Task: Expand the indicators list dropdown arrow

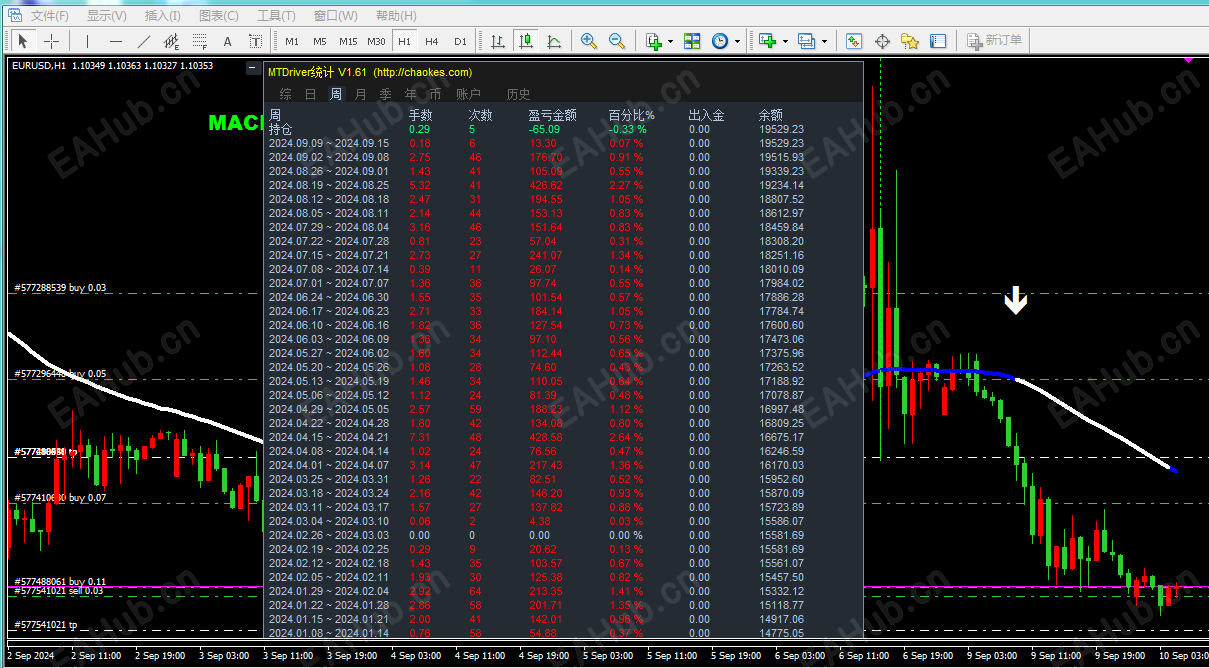Action: point(785,41)
